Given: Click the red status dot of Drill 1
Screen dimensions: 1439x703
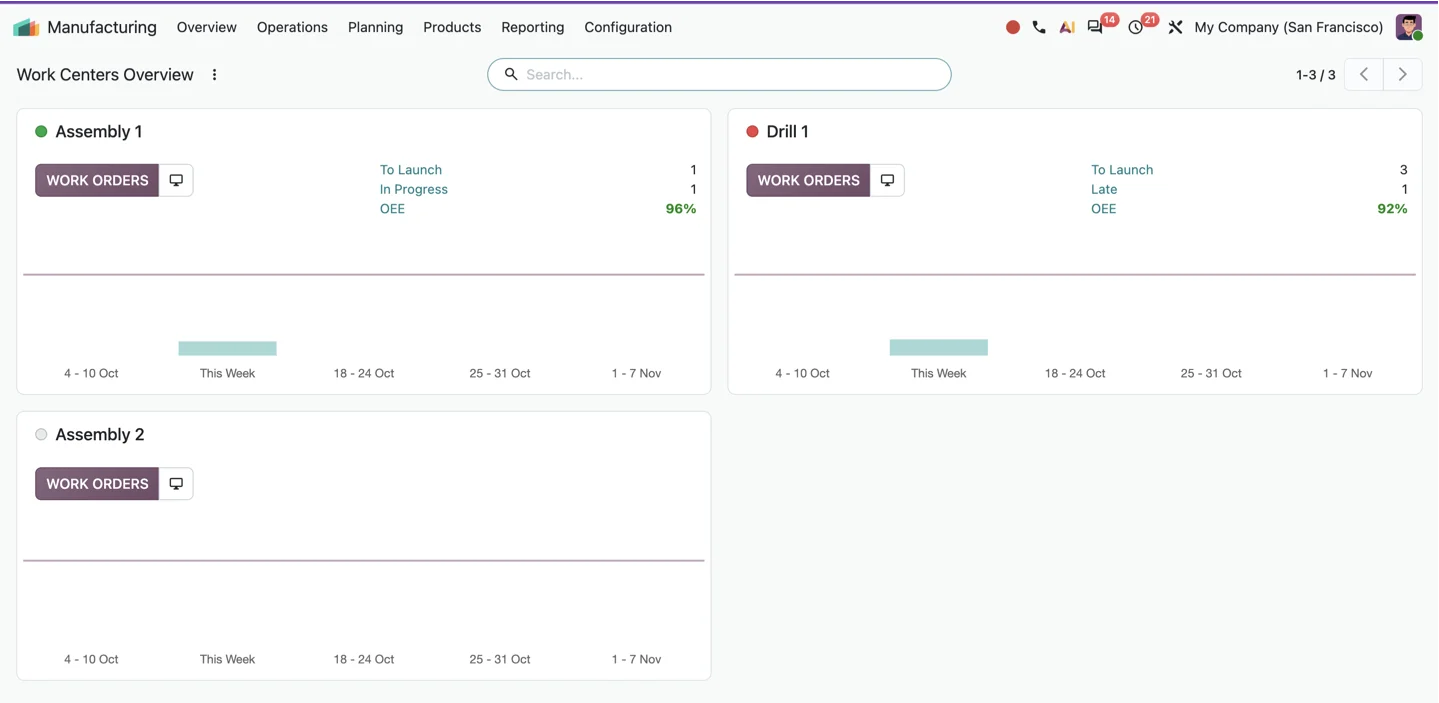Looking at the screenshot, I should pos(752,131).
